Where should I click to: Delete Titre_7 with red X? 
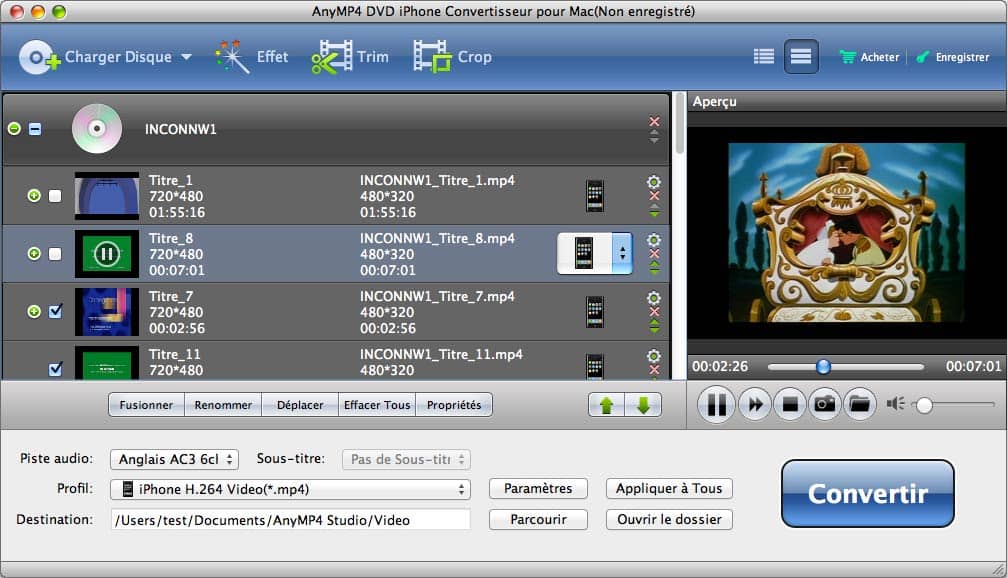(x=654, y=311)
